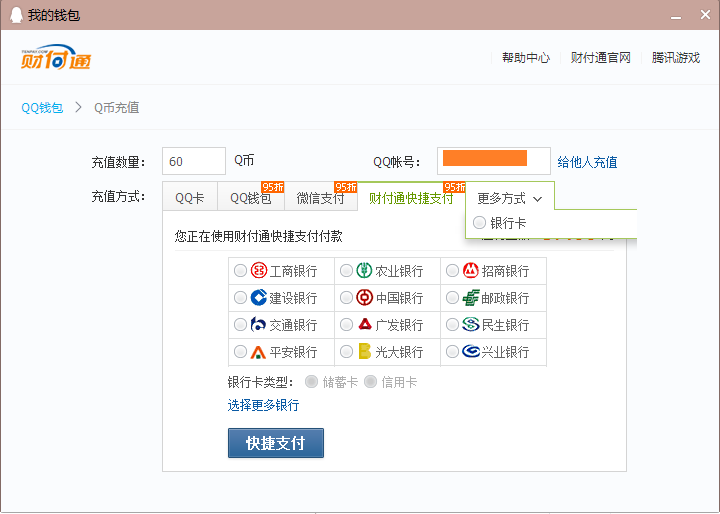Click the 农业银行 logo icon
Image resolution: width=720 pixels, height=514 pixels.
(x=364, y=271)
